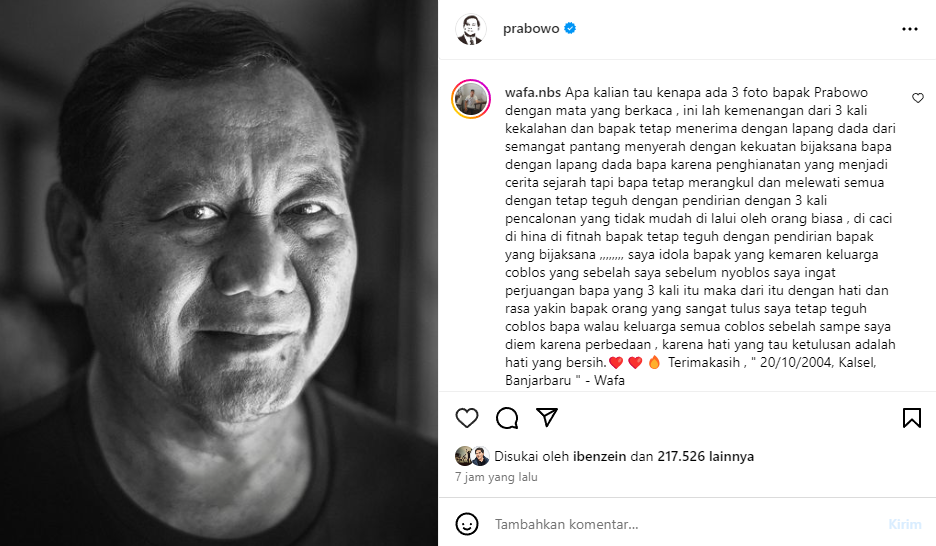Screen dimensions: 936x546
Task: Click the black-and-white portrait photo
Action: pos(218,273)
